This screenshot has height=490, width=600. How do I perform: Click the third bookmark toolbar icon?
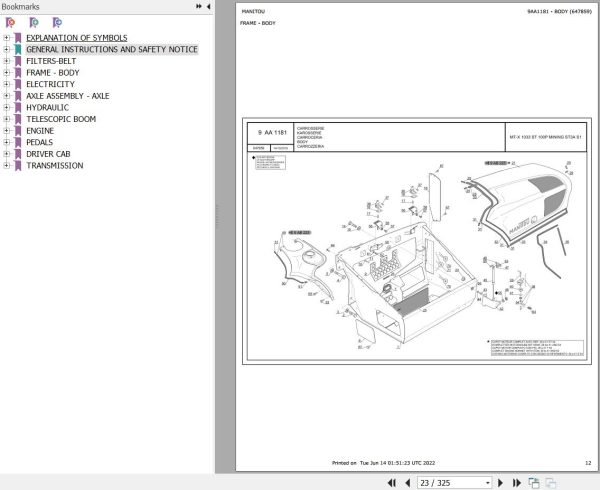[57, 23]
